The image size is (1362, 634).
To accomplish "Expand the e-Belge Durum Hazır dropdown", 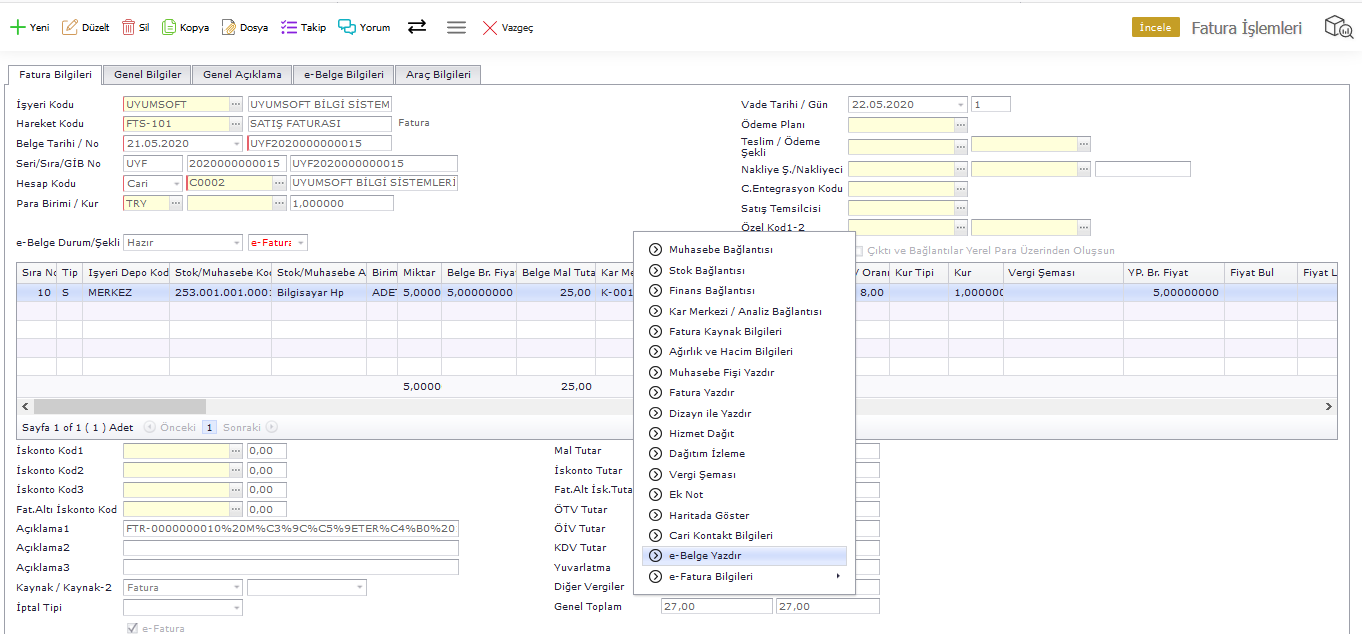I will [x=236, y=242].
